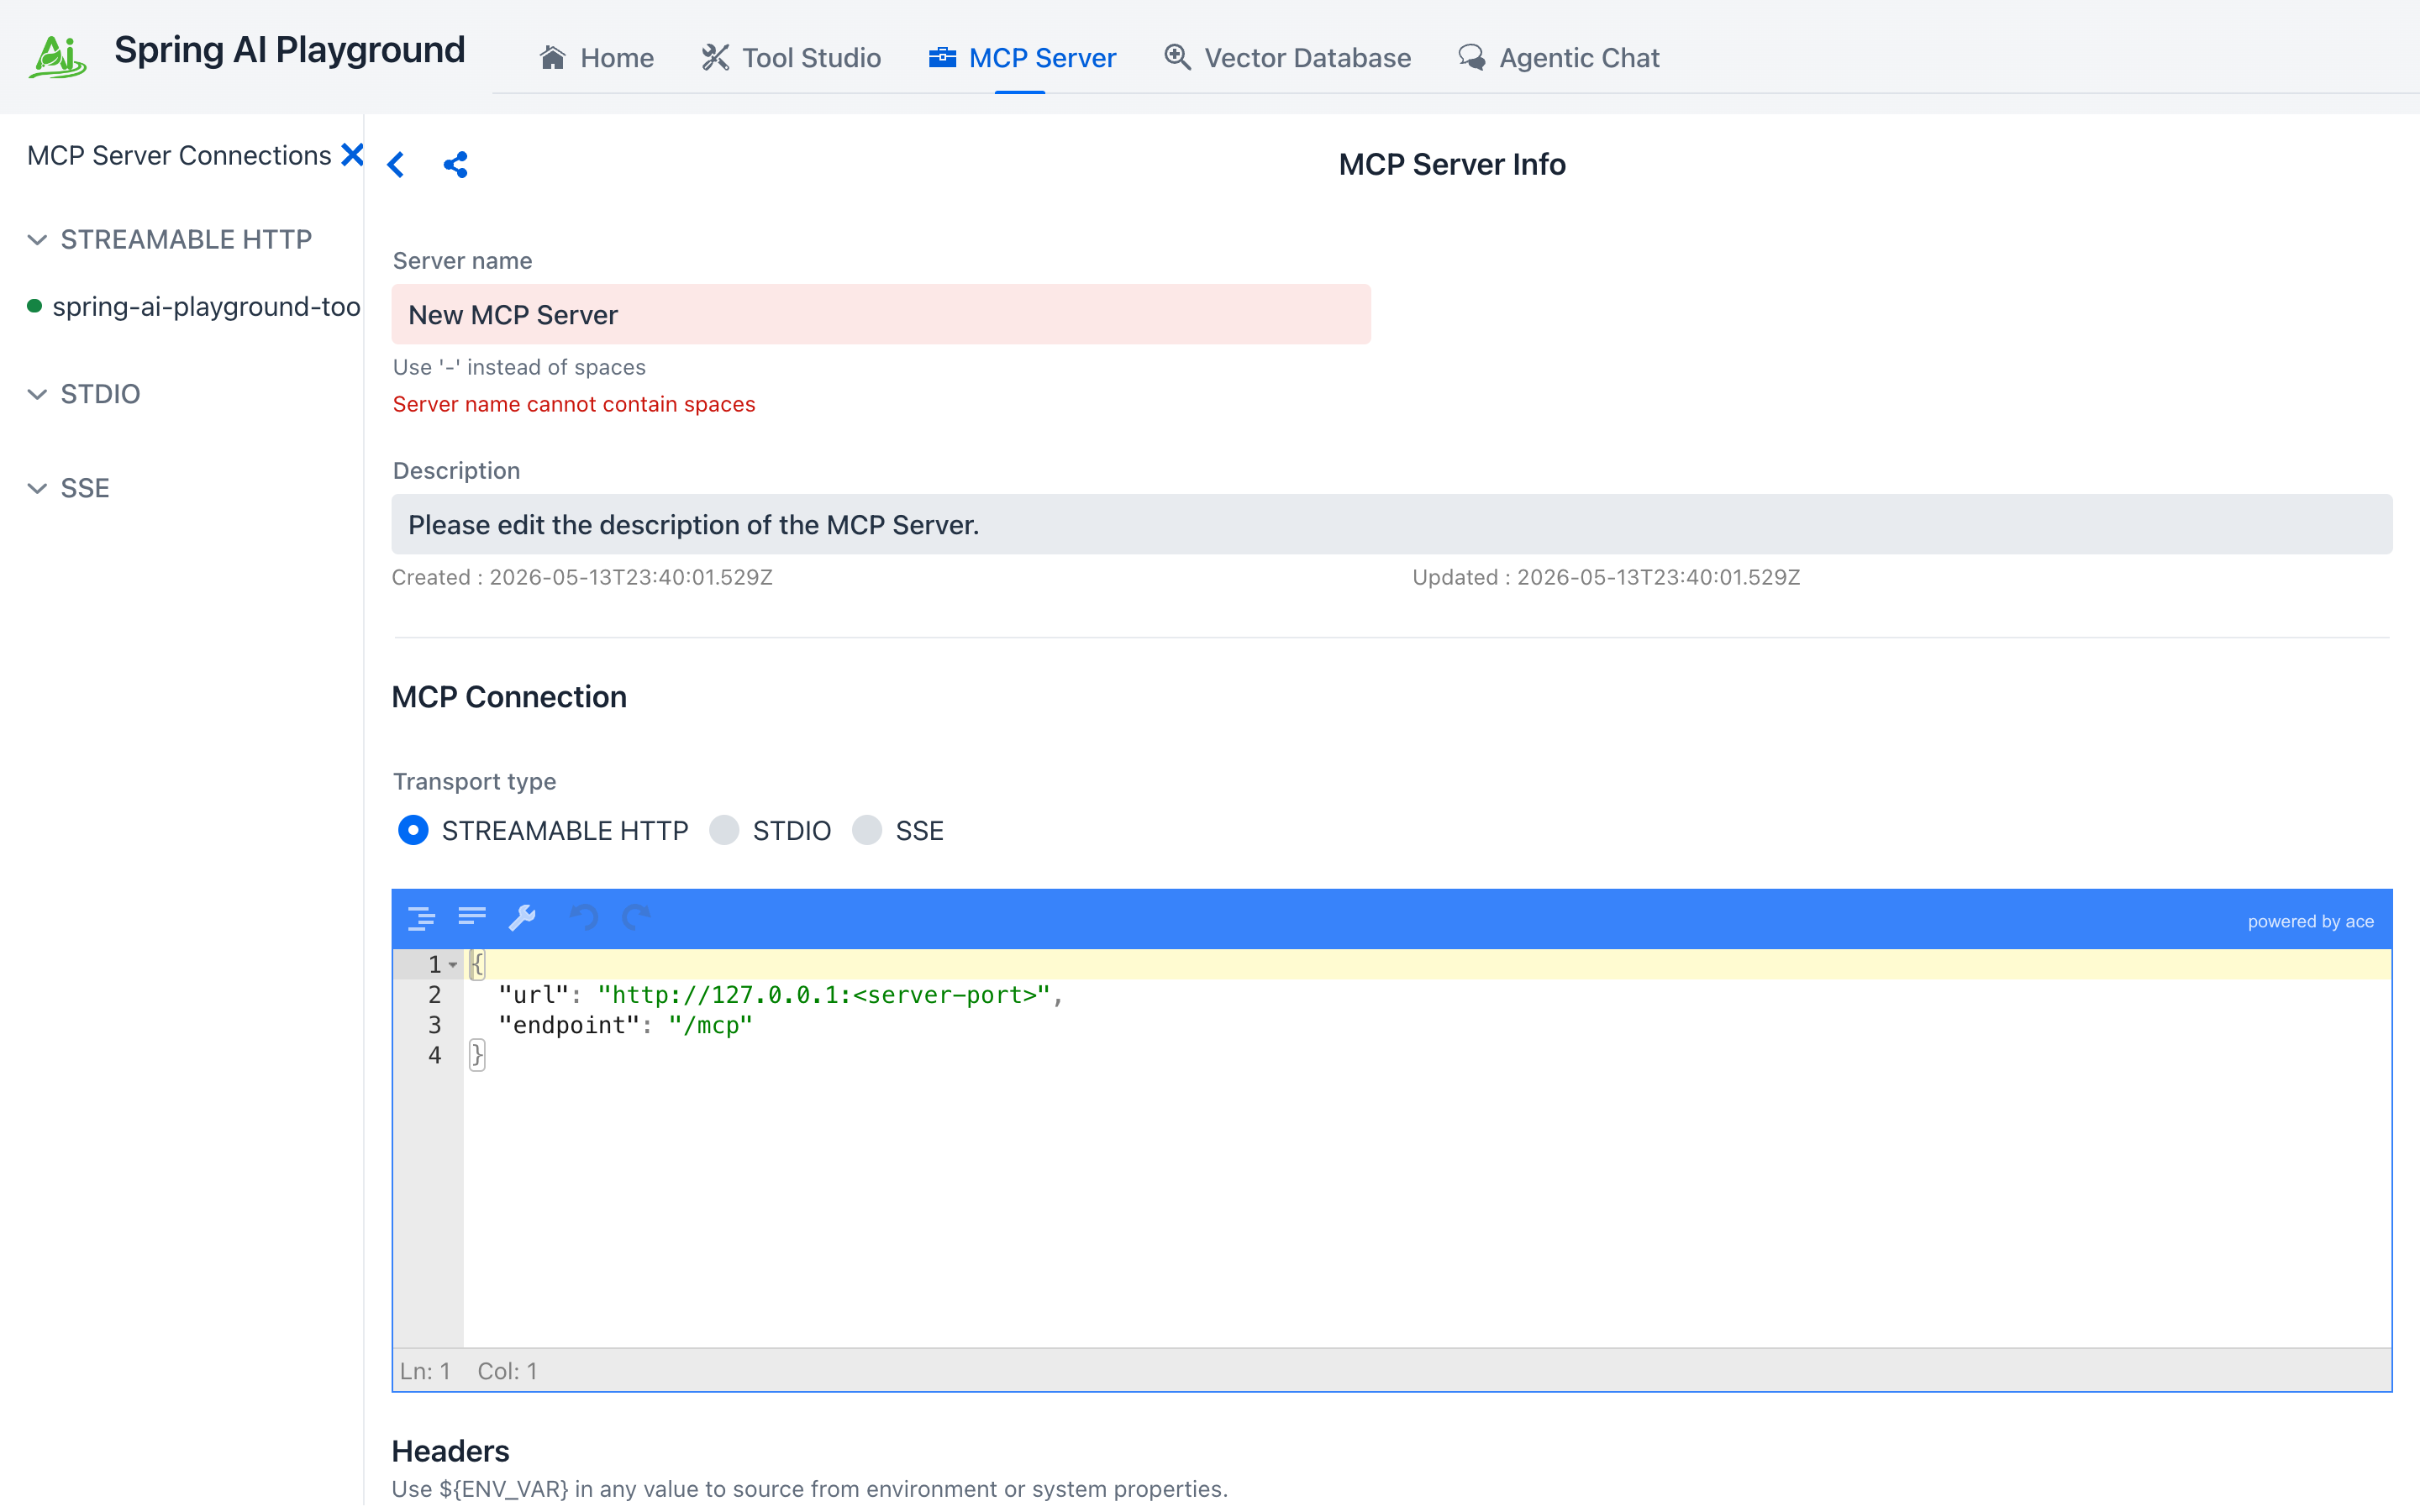2420x1512 pixels.
Task: Go to the Agentic Chat tab
Action: pyautogui.click(x=1558, y=58)
